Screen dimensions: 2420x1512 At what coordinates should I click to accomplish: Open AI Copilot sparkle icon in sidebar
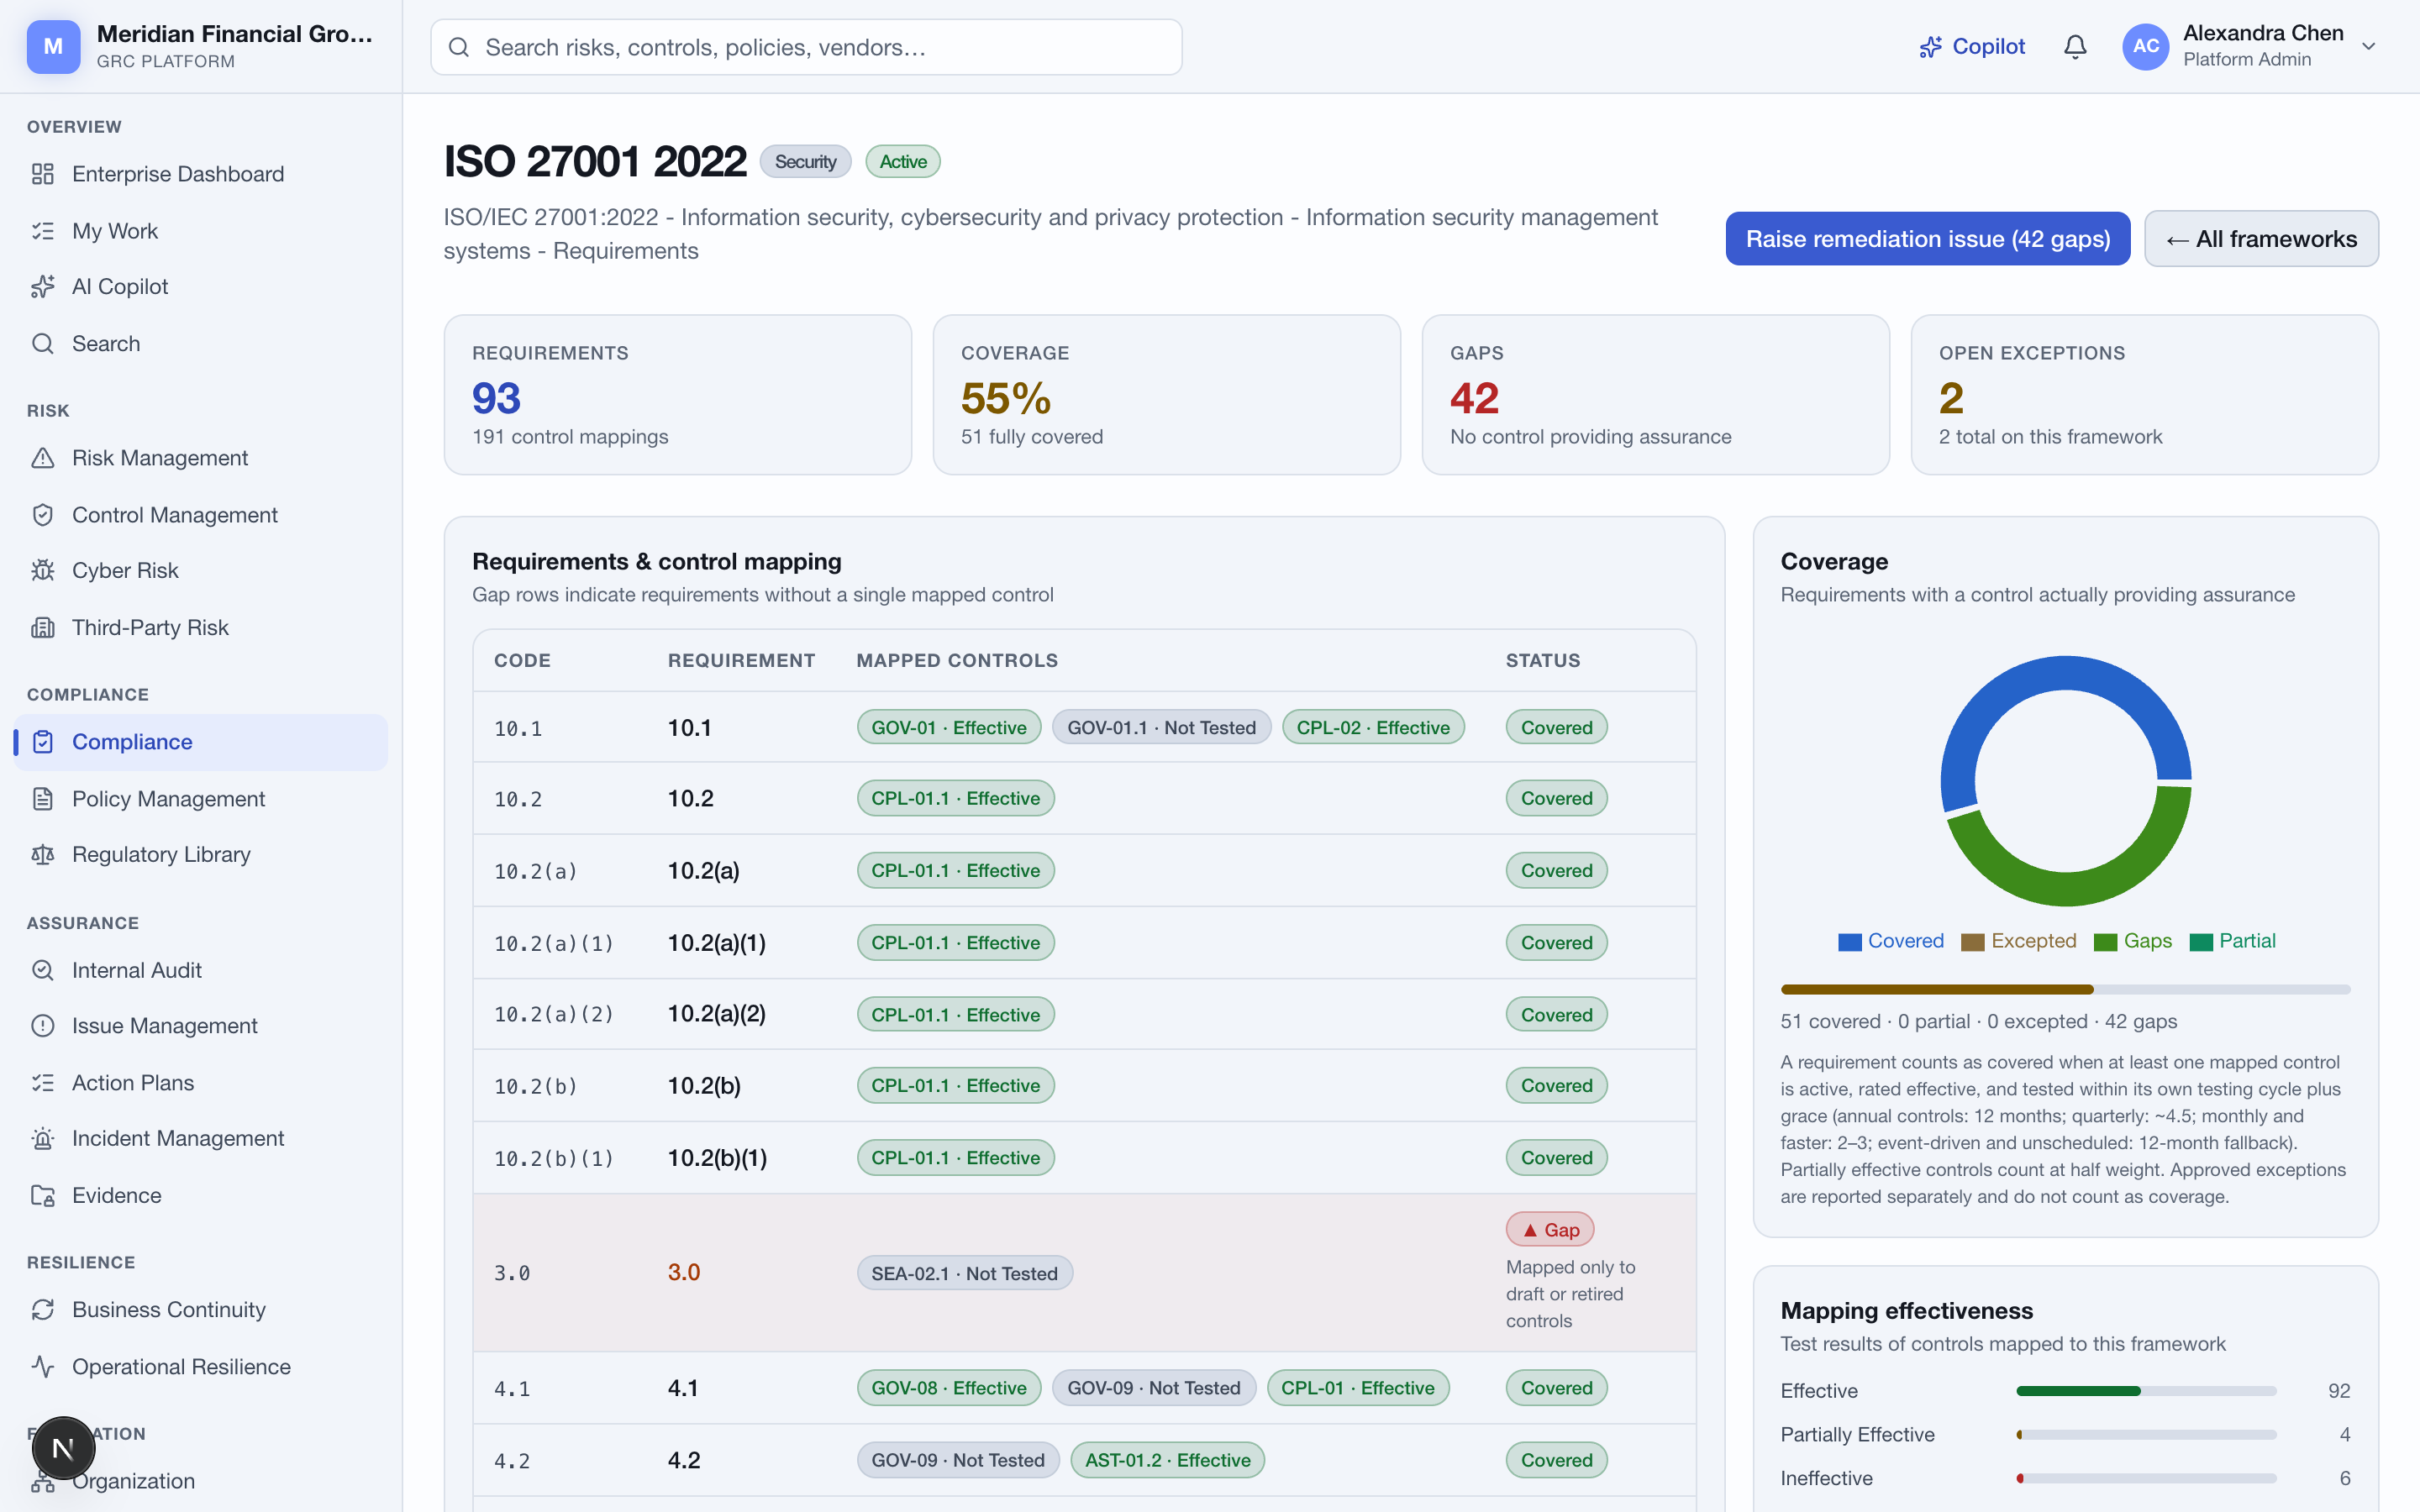point(42,287)
